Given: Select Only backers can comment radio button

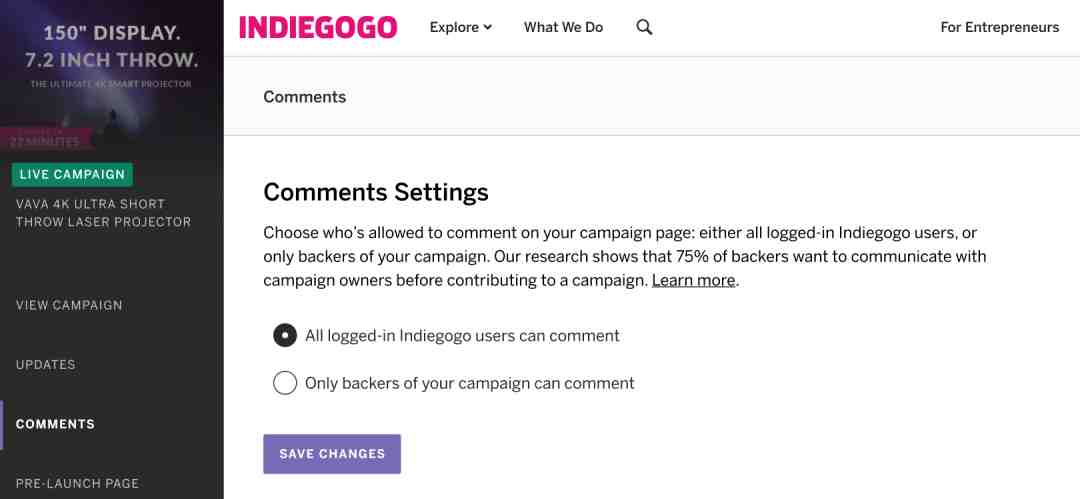Looking at the screenshot, I should click(x=284, y=383).
